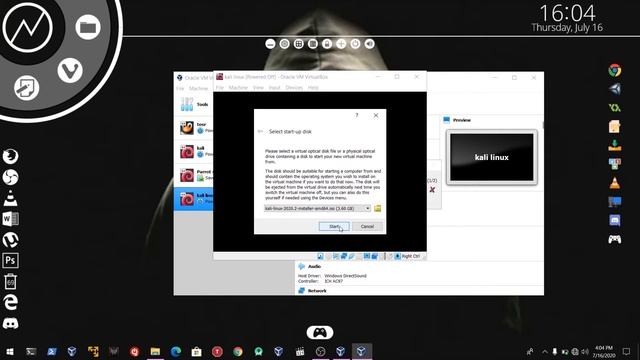640x360 pixels.
Task: Open white game controller in right icon column
Action: point(615,239)
